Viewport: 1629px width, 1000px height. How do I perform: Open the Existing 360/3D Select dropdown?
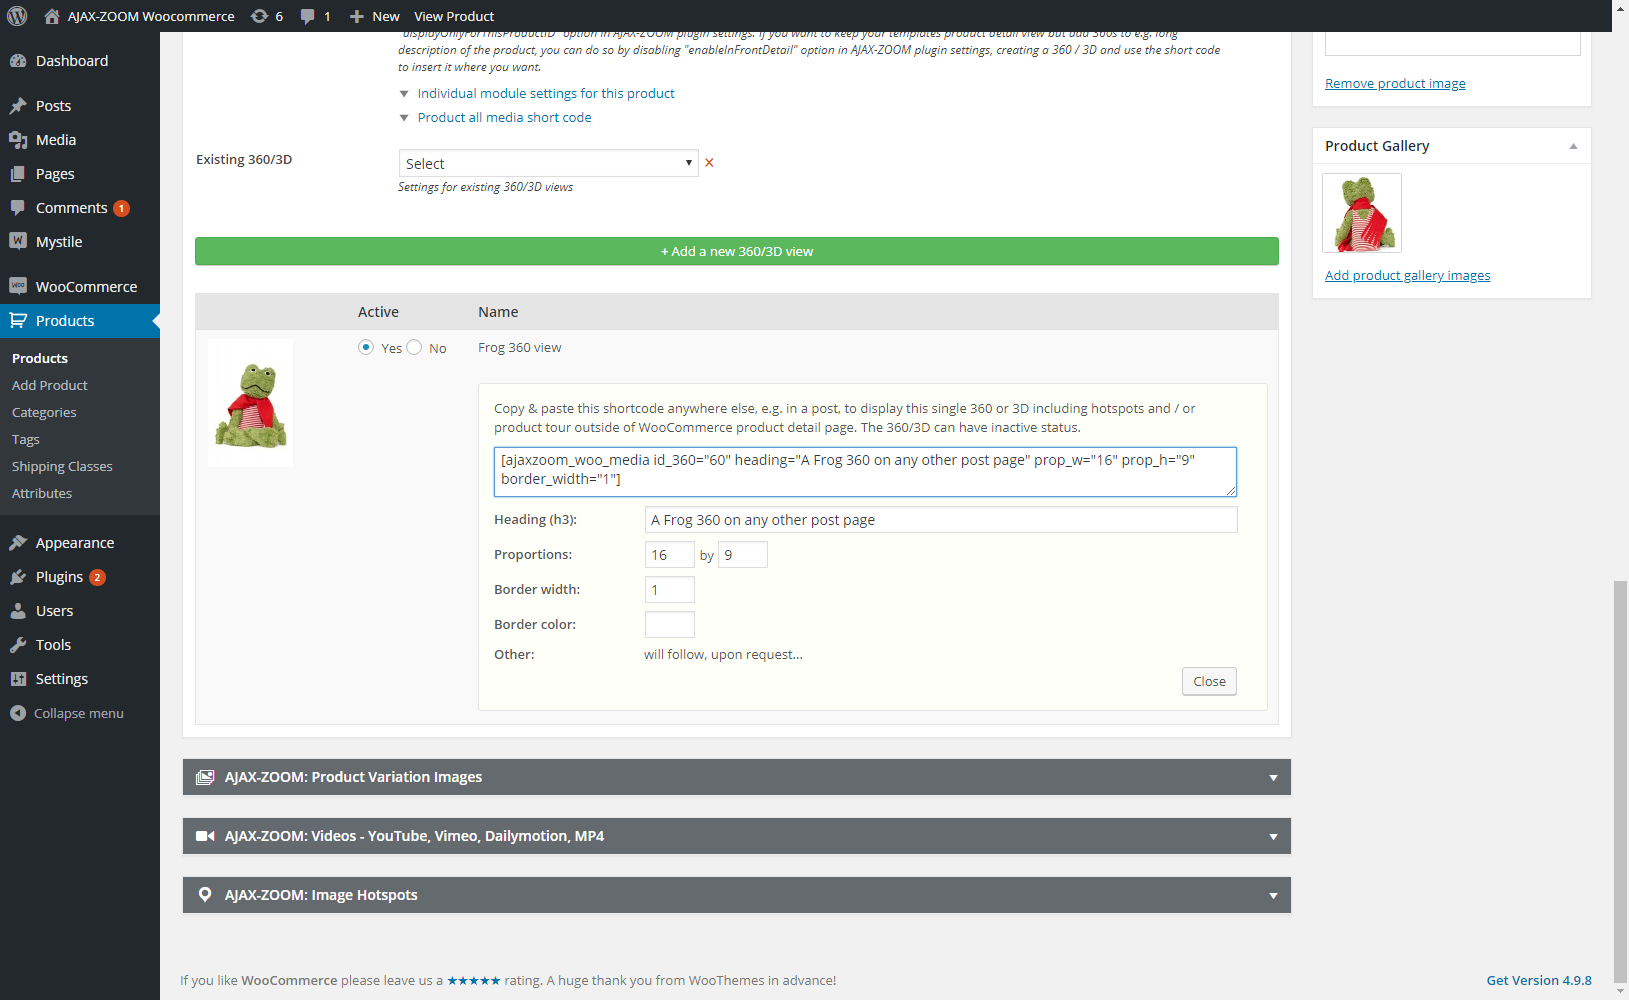coord(549,163)
